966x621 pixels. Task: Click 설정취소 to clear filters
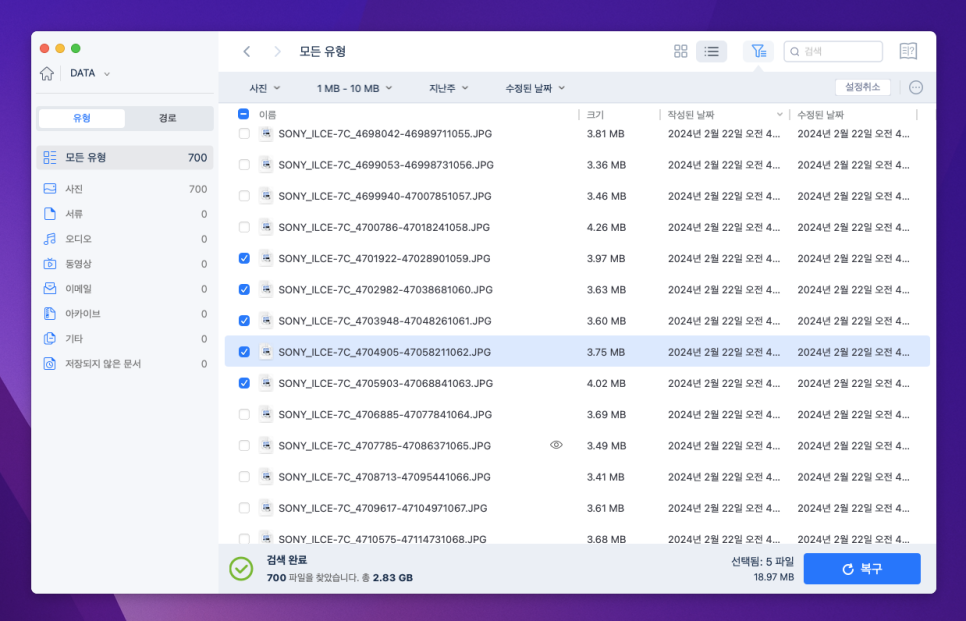coord(862,87)
